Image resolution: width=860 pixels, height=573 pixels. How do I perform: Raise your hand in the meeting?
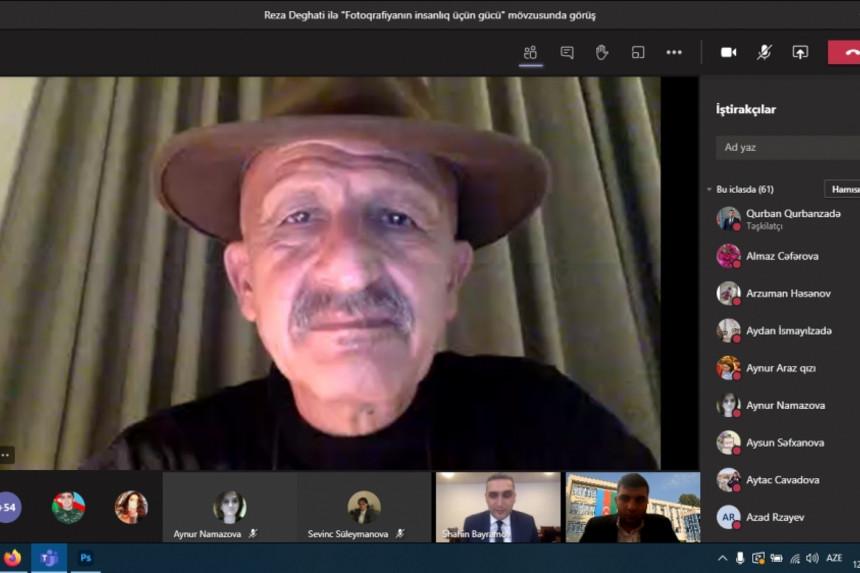(x=602, y=52)
